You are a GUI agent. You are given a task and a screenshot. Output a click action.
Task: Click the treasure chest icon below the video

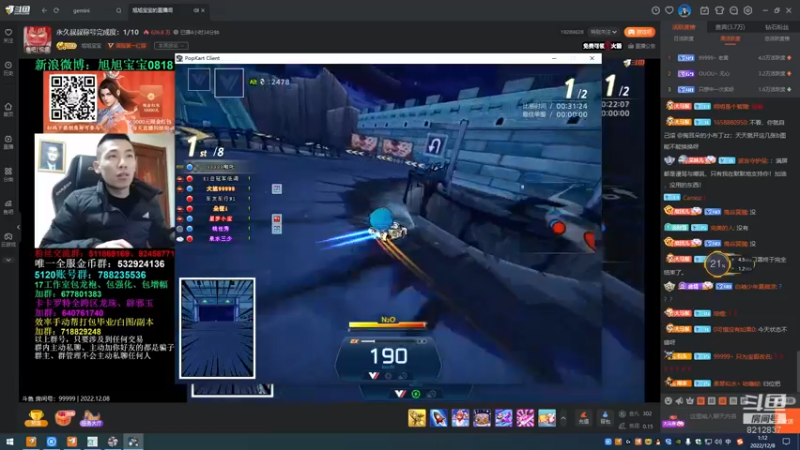64,418
